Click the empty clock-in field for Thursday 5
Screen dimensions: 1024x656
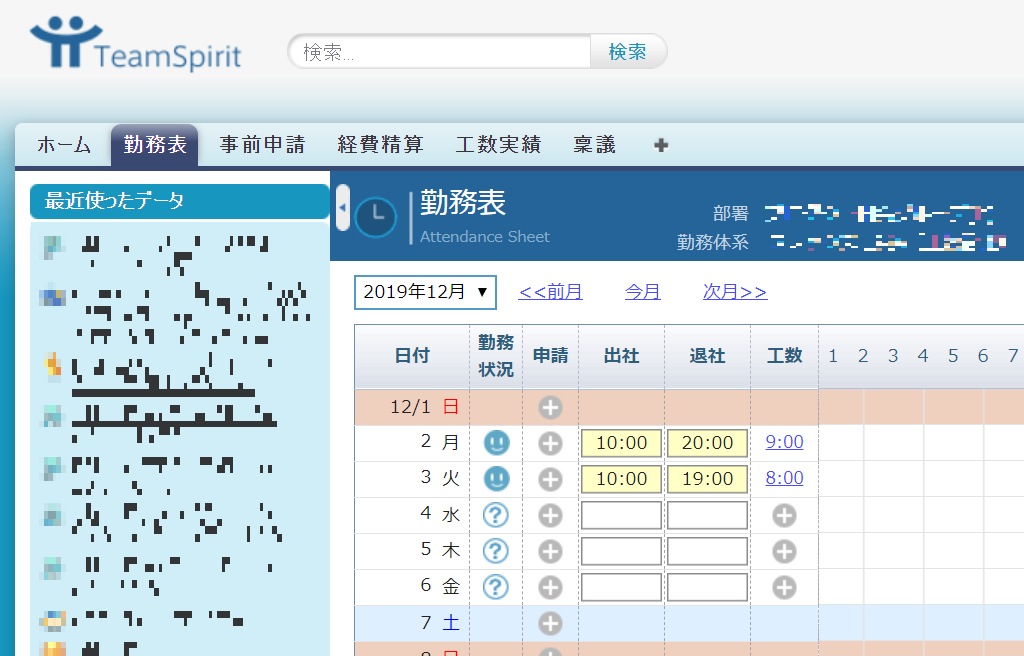(x=621, y=551)
